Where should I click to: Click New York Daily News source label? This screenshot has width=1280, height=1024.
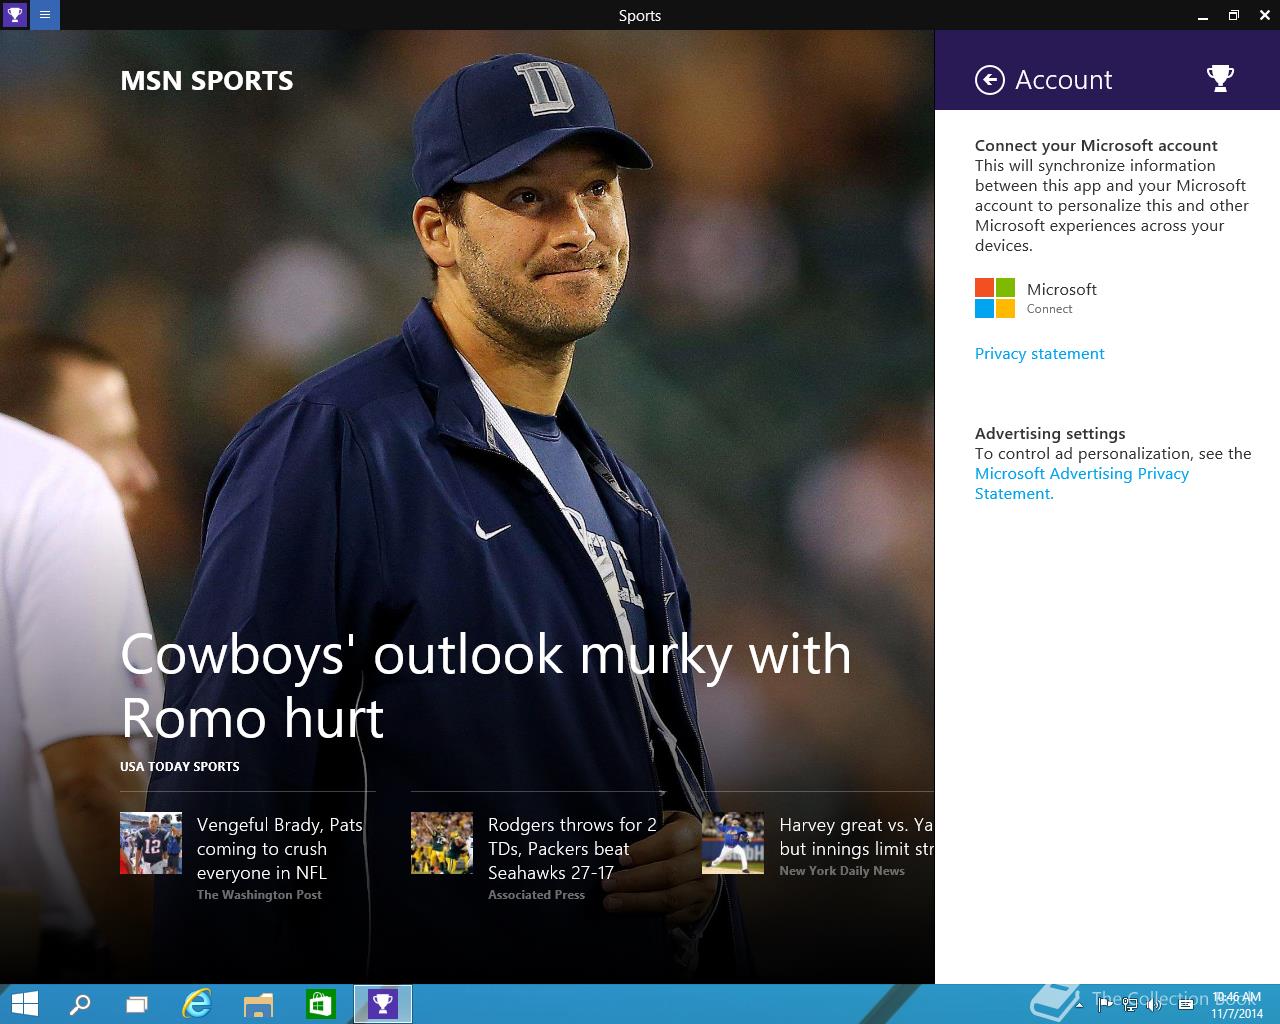pos(842,871)
